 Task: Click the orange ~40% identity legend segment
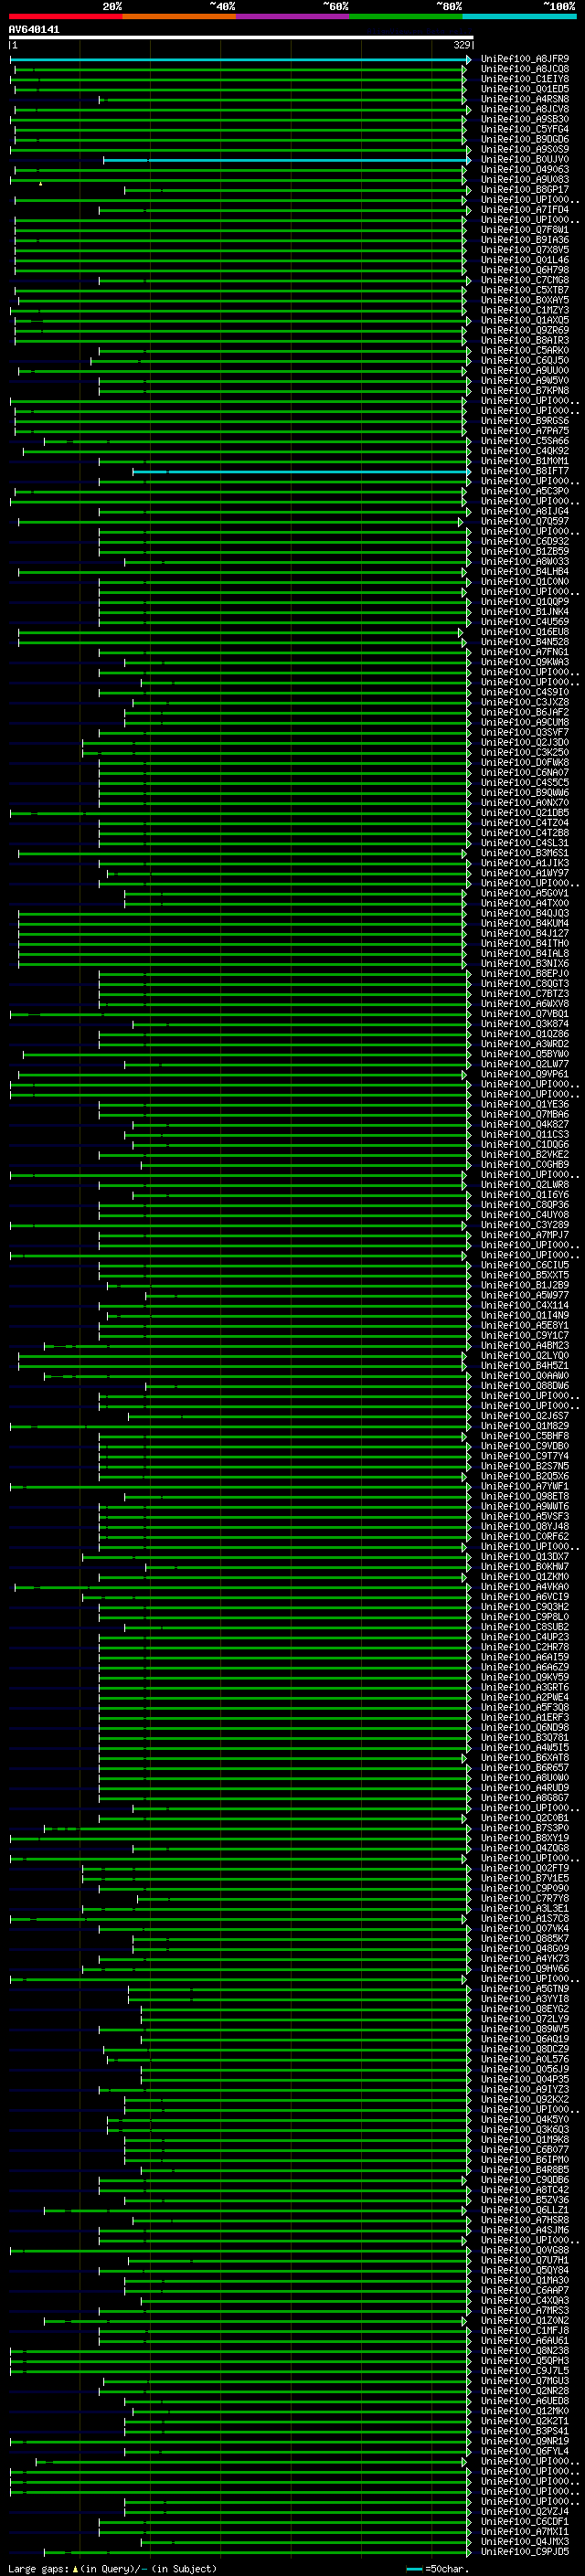[x=179, y=16]
